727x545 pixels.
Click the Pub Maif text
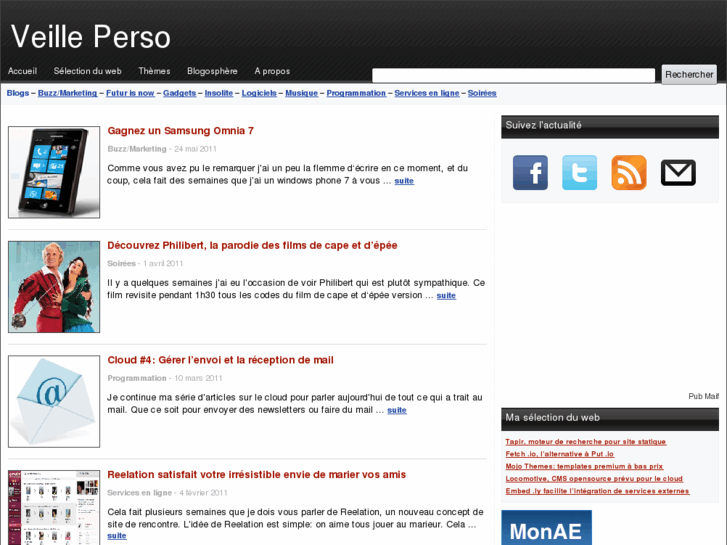point(703,396)
